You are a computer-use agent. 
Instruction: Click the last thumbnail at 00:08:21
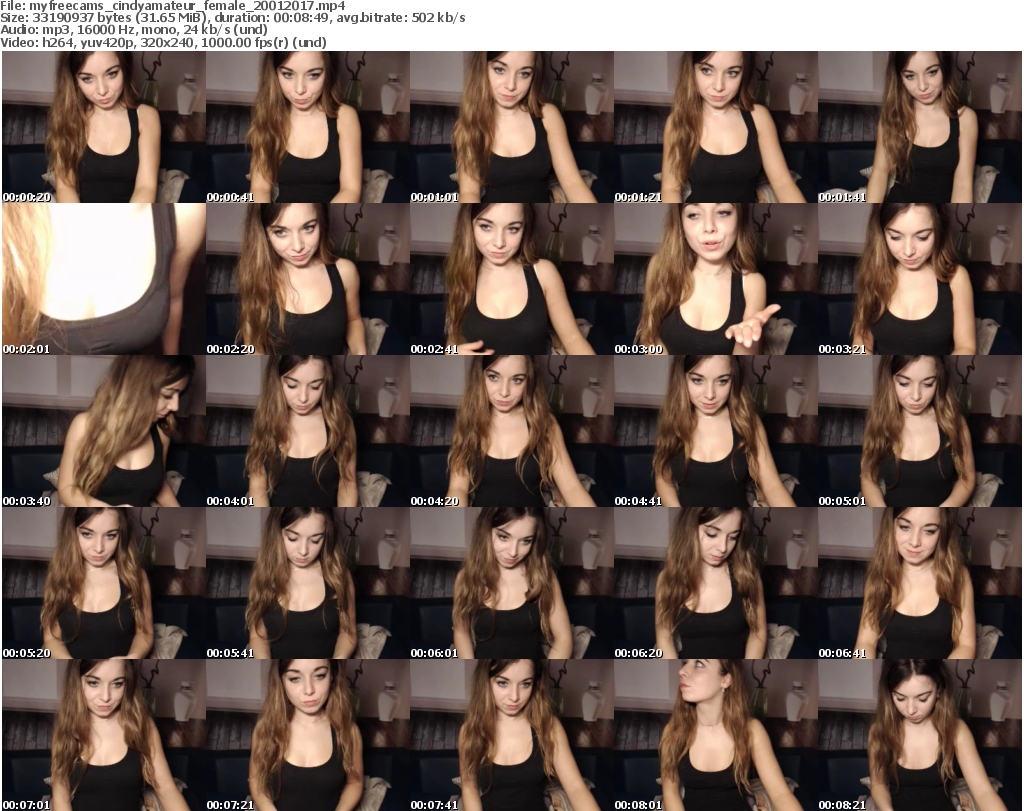click(x=920, y=735)
